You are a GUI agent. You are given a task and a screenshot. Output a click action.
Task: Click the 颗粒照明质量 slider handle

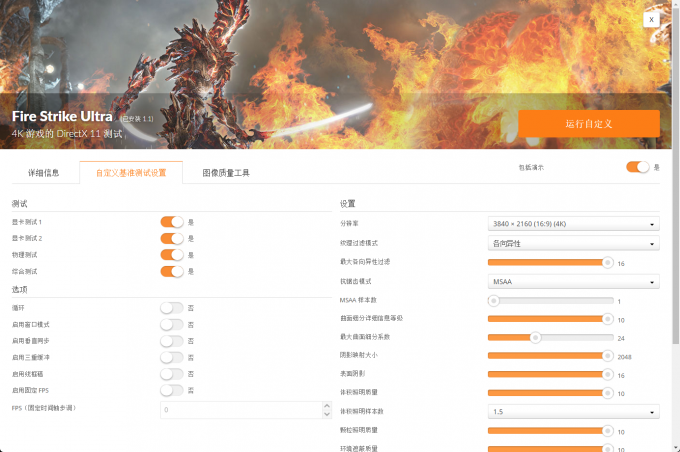pos(608,431)
